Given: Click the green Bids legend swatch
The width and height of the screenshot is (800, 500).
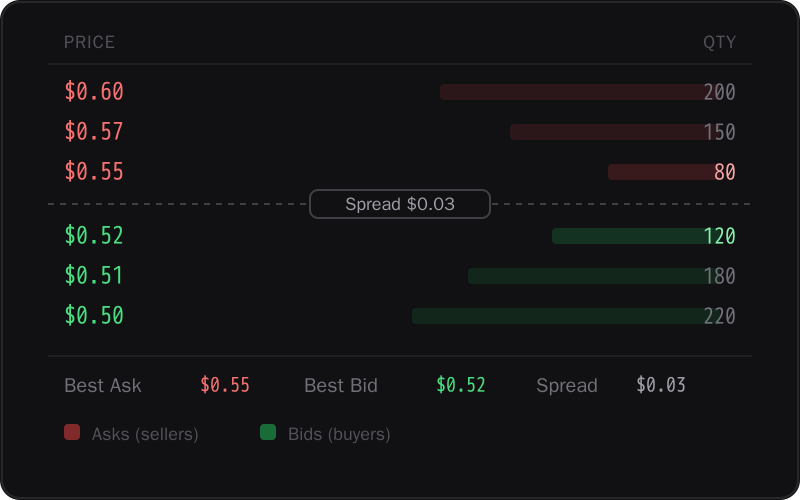Looking at the screenshot, I should [268, 432].
